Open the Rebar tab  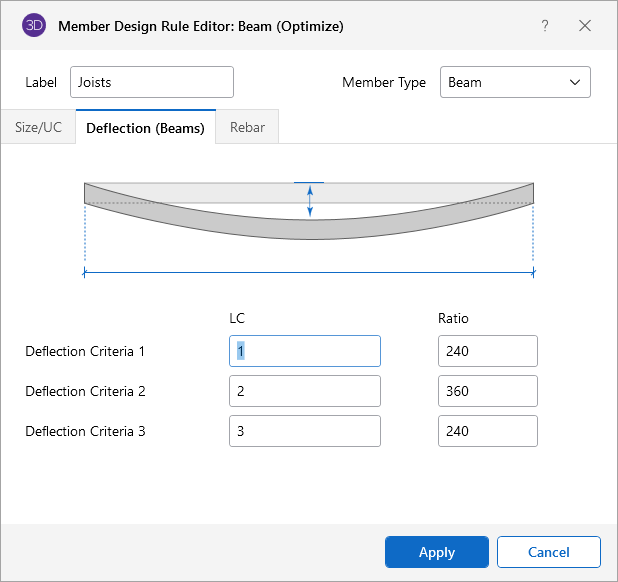tap(247, 127)
